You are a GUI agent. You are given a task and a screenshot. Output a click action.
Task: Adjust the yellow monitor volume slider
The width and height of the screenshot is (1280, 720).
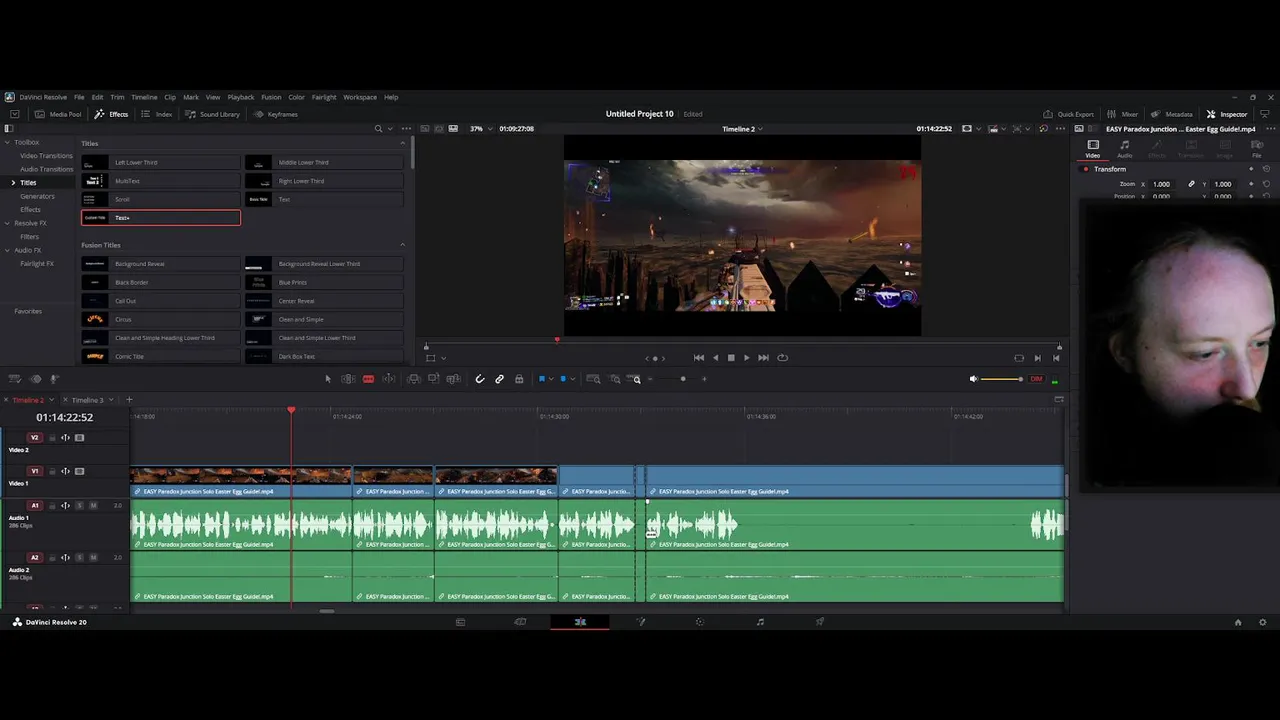click(x=1001, y=379)
